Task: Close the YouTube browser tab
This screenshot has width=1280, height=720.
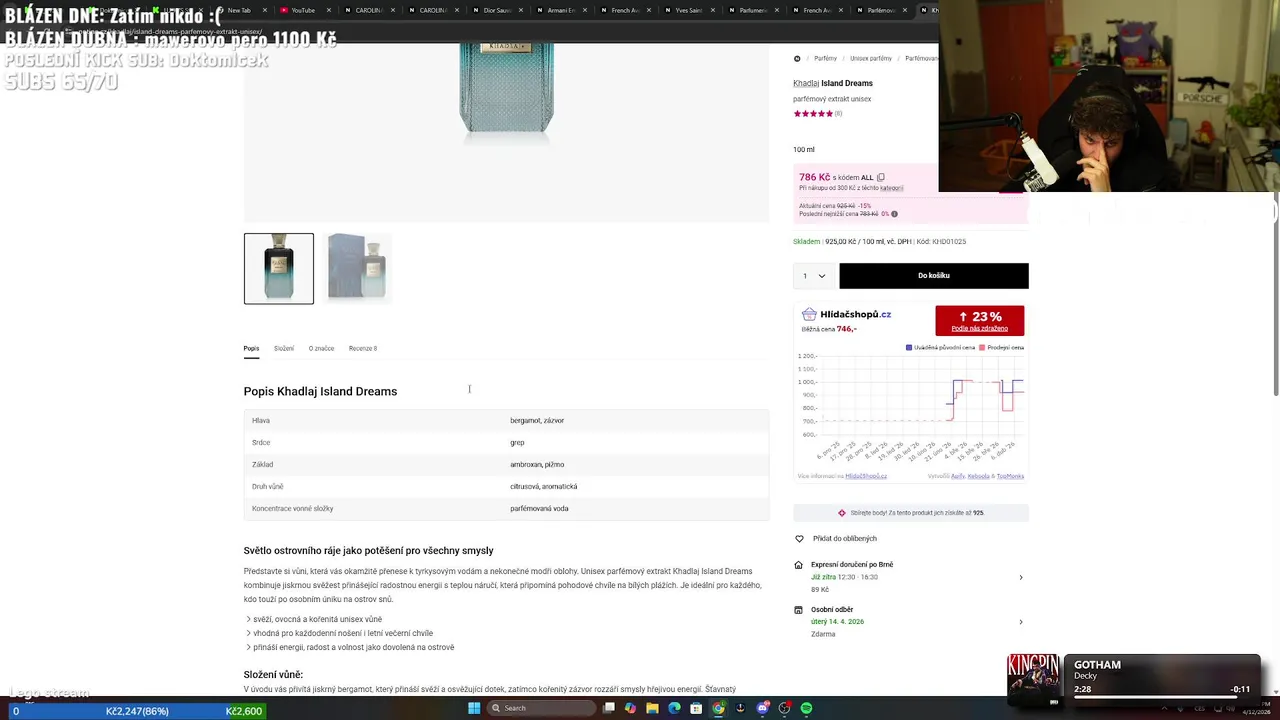Action: tap(328, 10)
